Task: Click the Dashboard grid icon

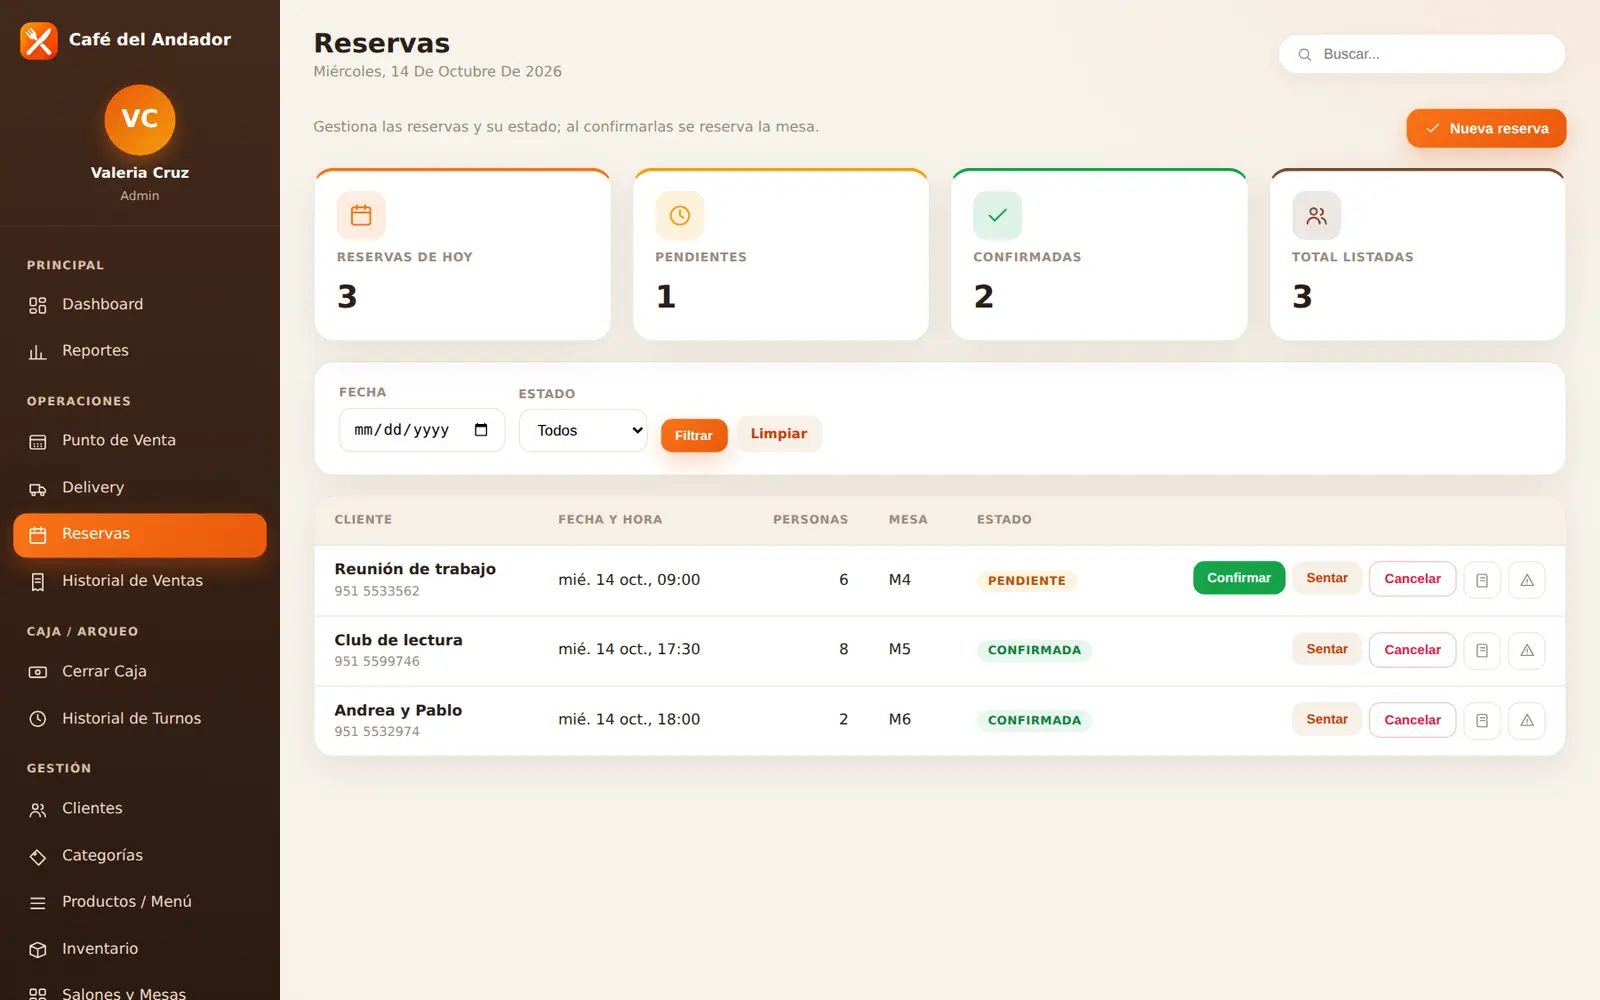Action: tap(38, 305)
